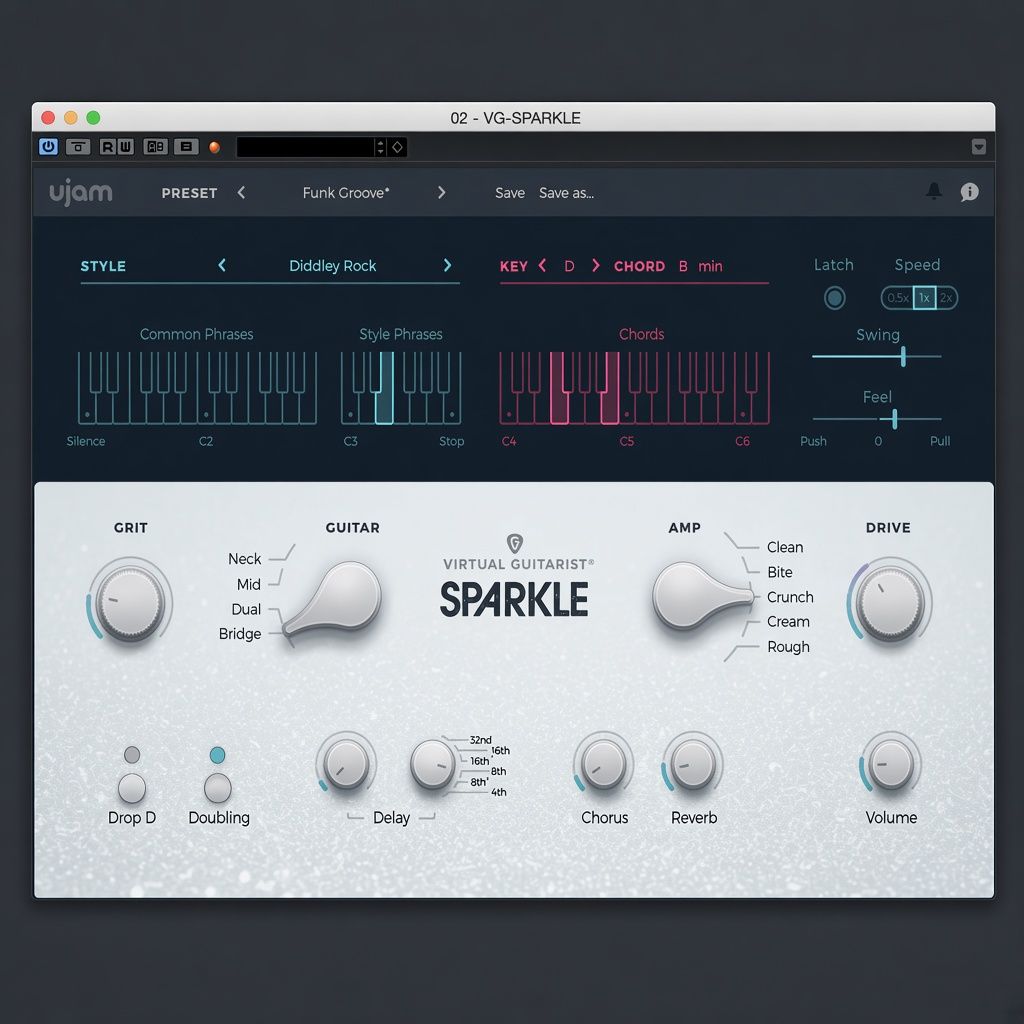The width and height of the screenshot is (1024, 1024).
Task: Select 4th delay time
Action: click(x=498, y=792)
